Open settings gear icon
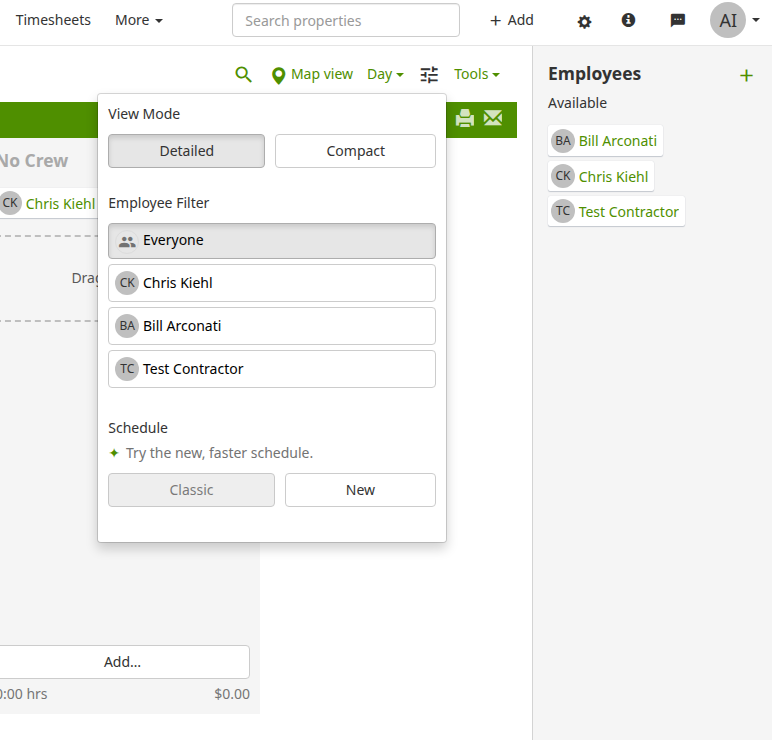This screenshot has width=780, height=740. tap(584, 21)
